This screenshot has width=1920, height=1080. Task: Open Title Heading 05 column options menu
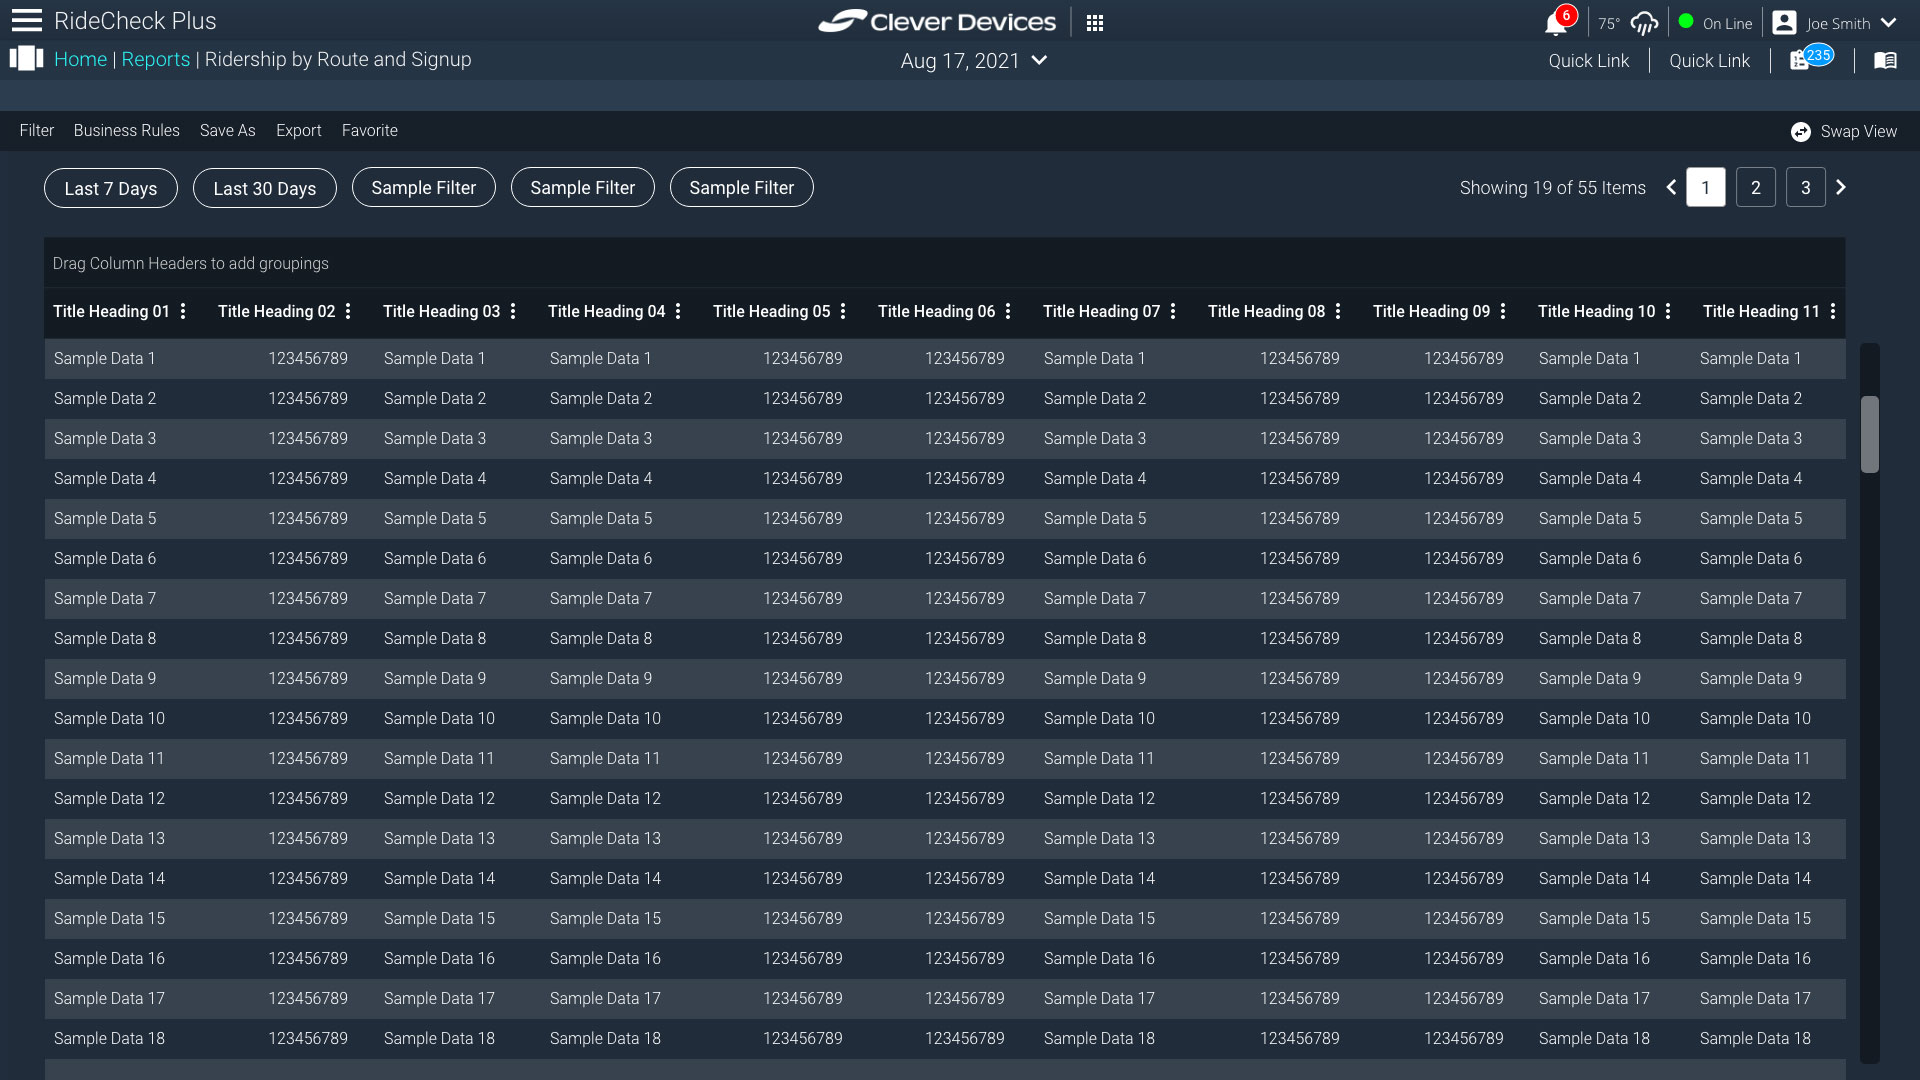pos(843,312)
